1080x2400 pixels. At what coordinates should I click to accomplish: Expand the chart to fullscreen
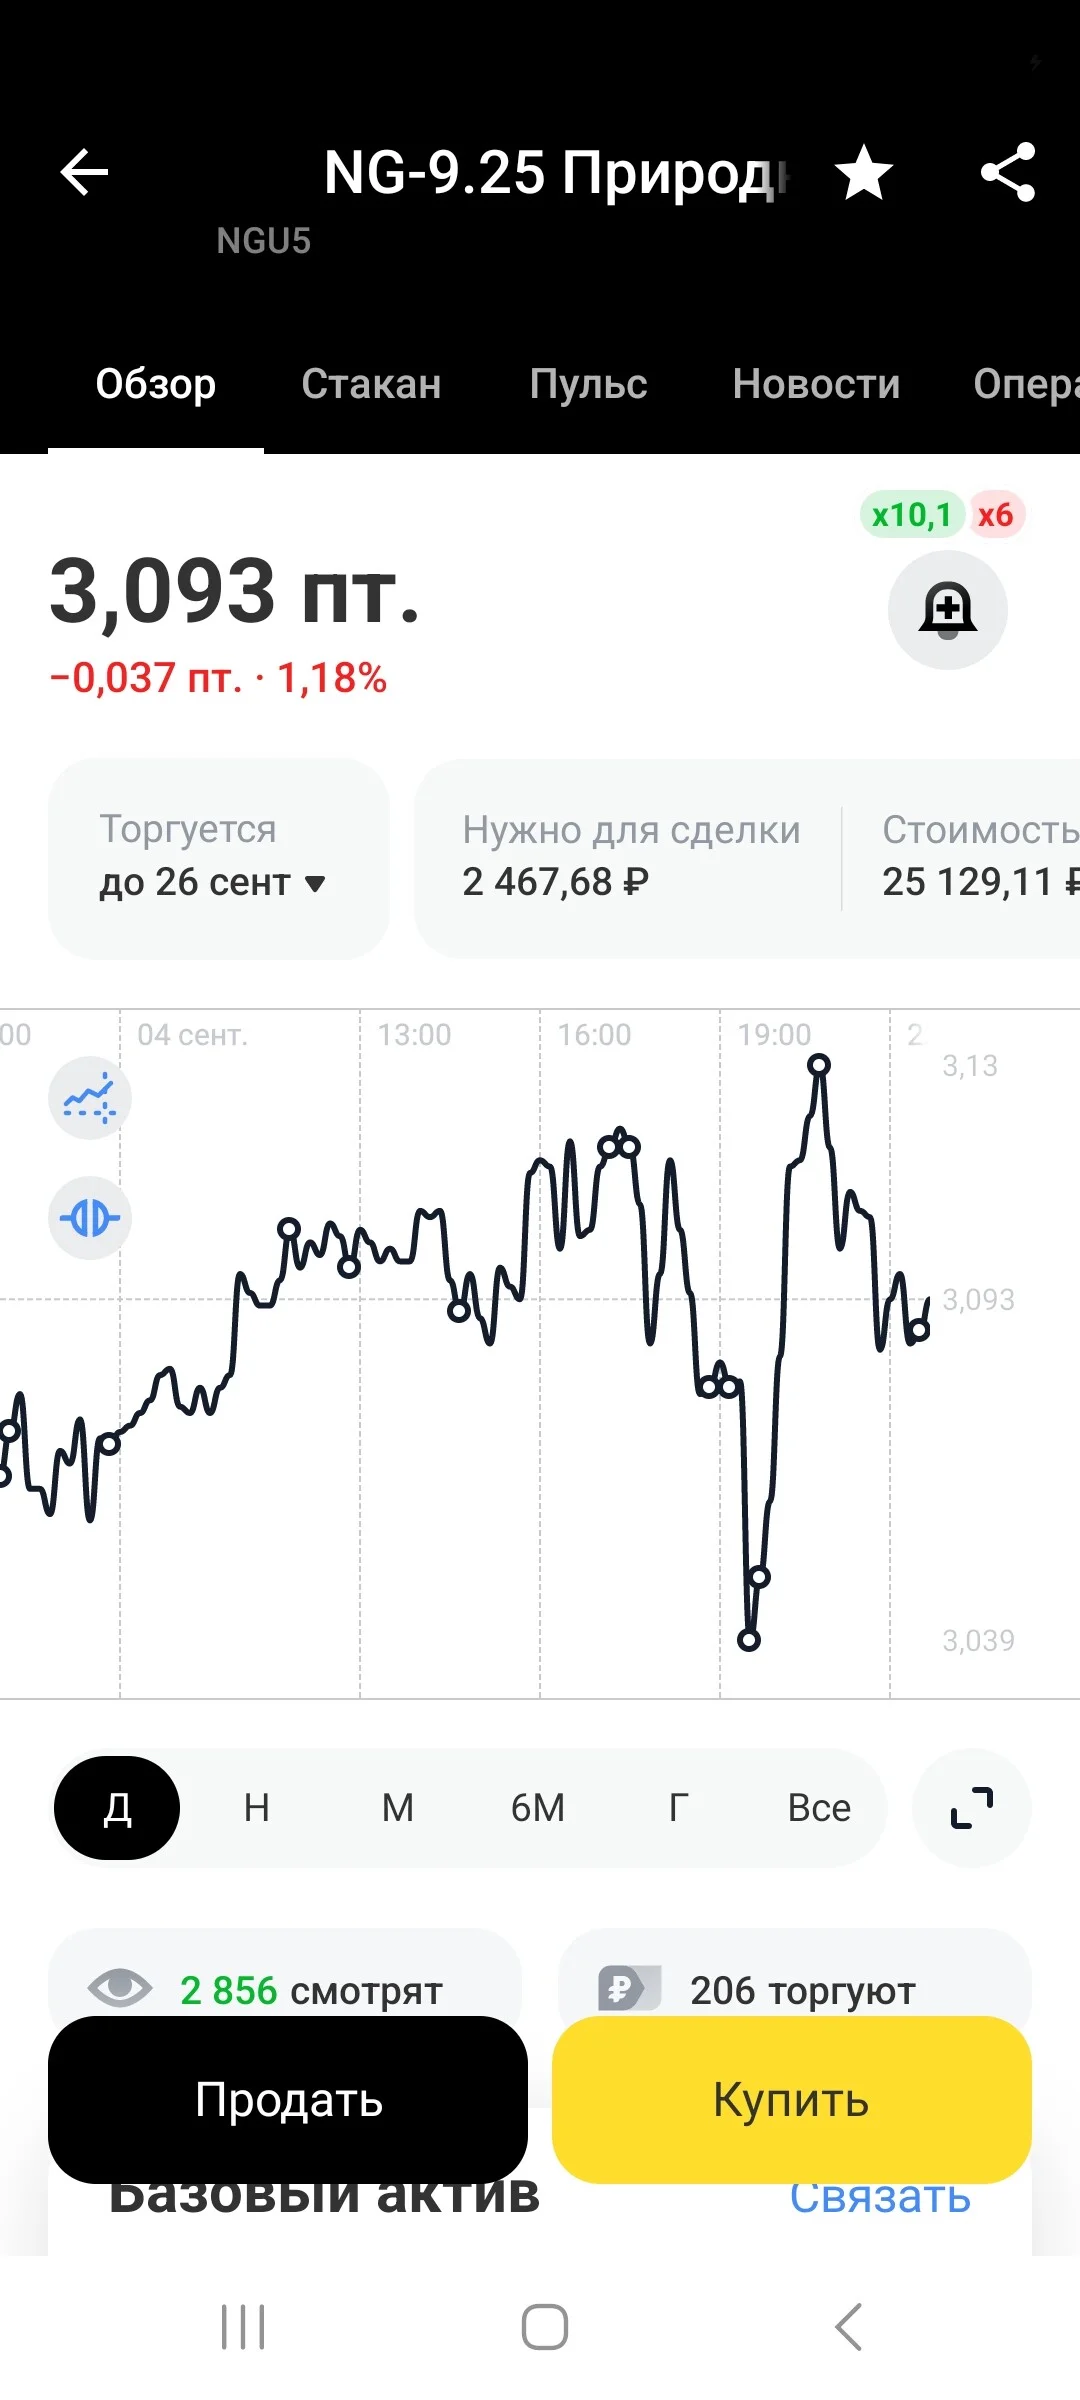click(971, 1808)
